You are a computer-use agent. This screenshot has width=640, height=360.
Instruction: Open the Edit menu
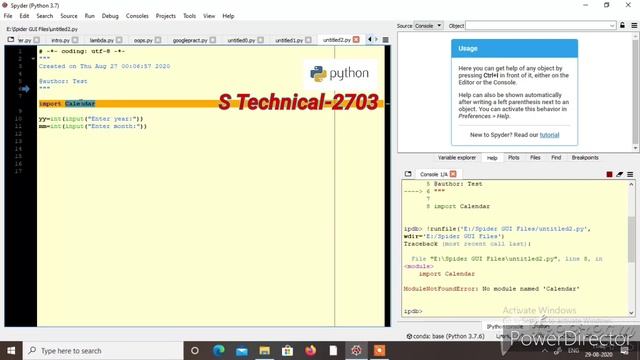(24, 16)
